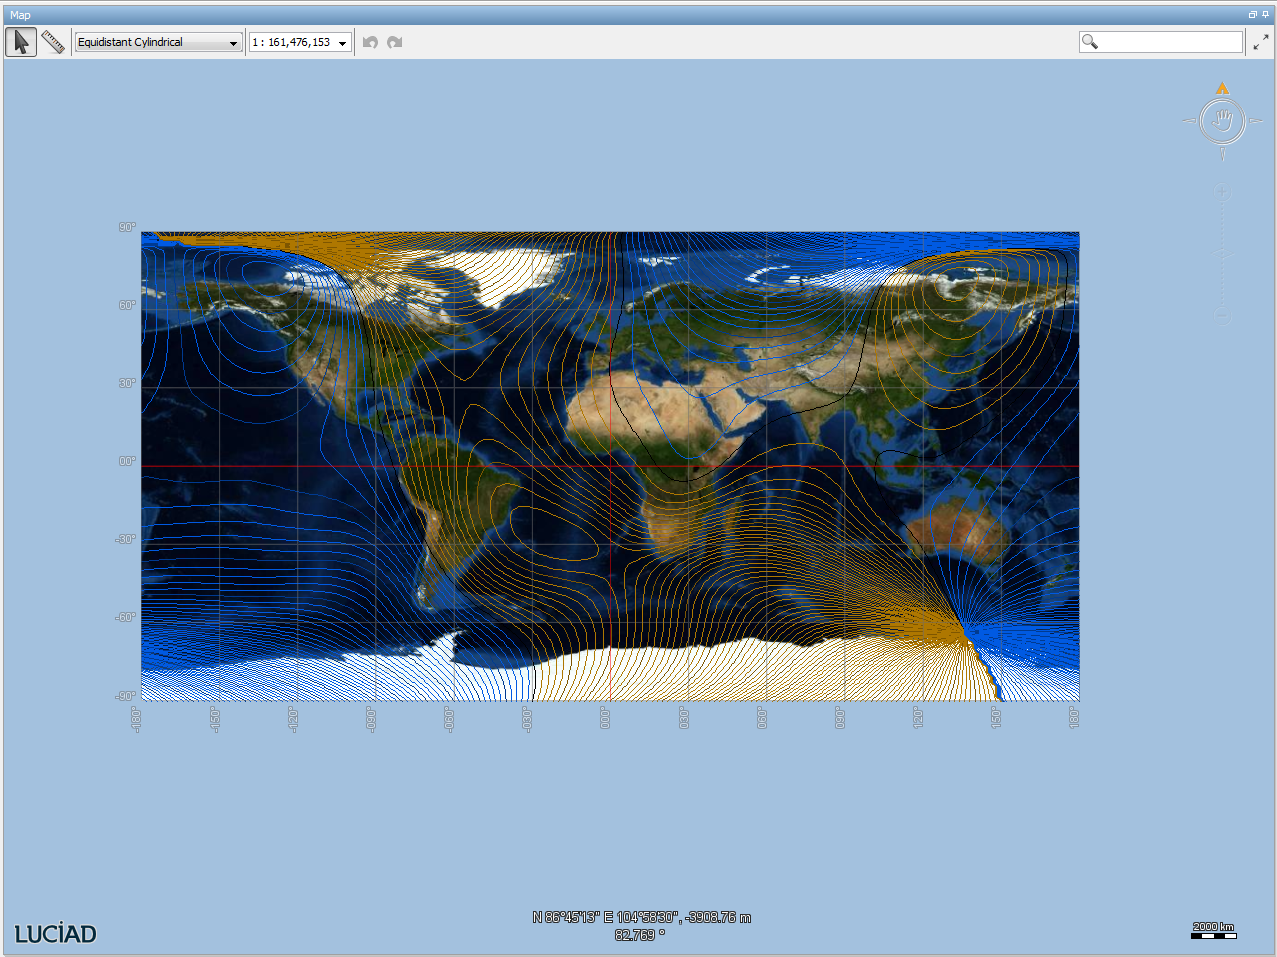Select the arrow selection tool
This screenshot has width=1277, height=957.
click(x=21, y=42)
